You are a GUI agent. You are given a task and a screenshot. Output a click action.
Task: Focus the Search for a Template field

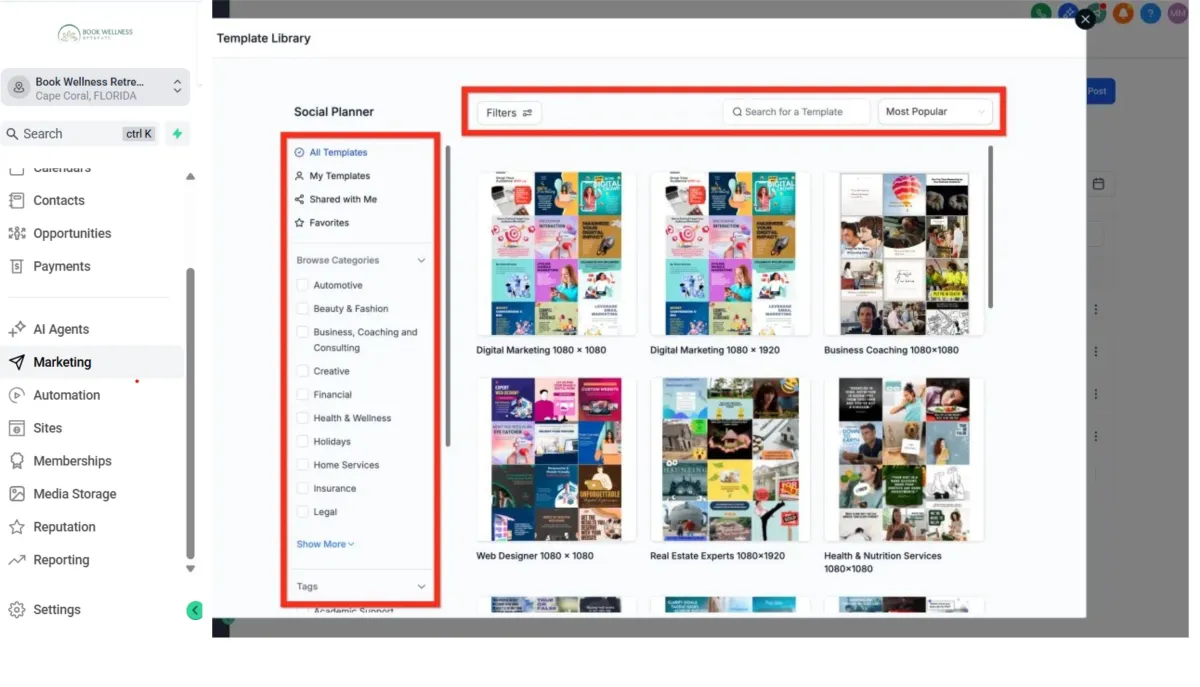point(796,112)
